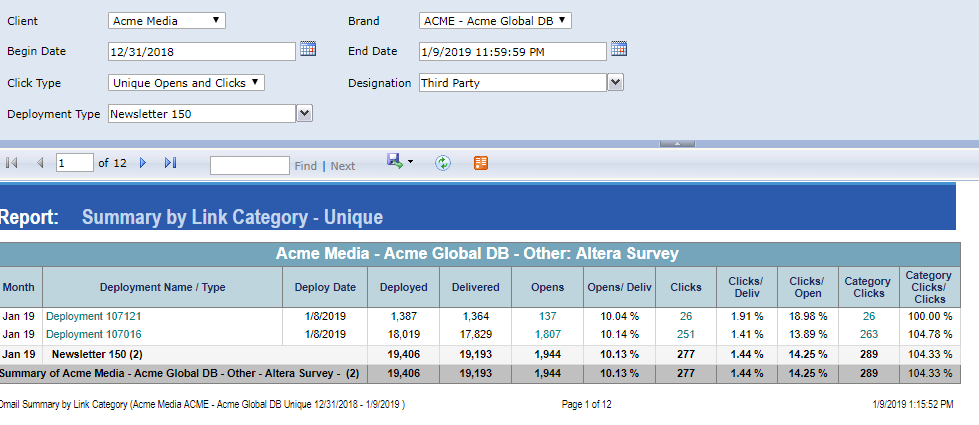Click the current page number field
The height and width of the screenshot is (425, 979).
(74, 163)
